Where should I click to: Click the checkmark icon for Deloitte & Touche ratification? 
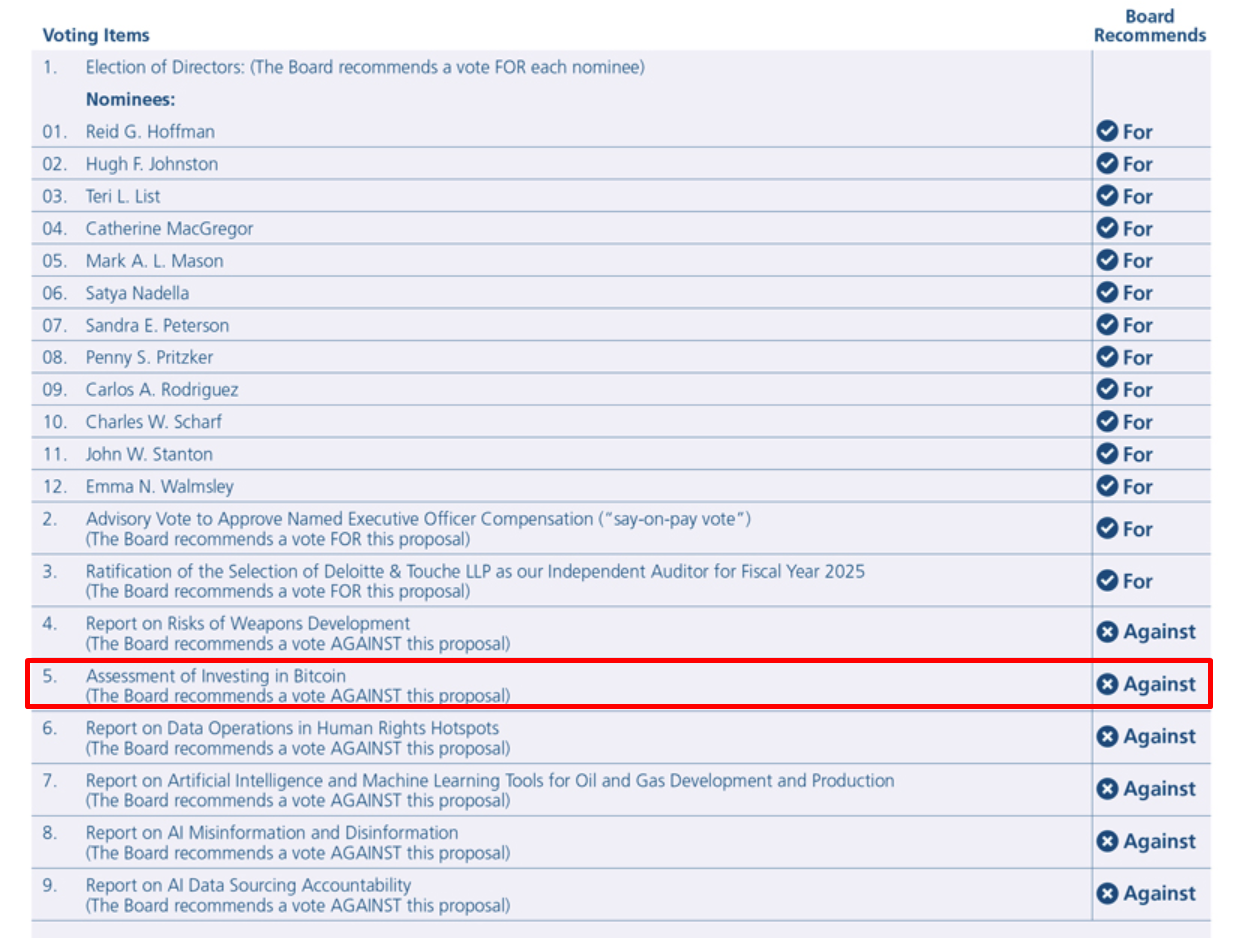tap(1107, 580)
